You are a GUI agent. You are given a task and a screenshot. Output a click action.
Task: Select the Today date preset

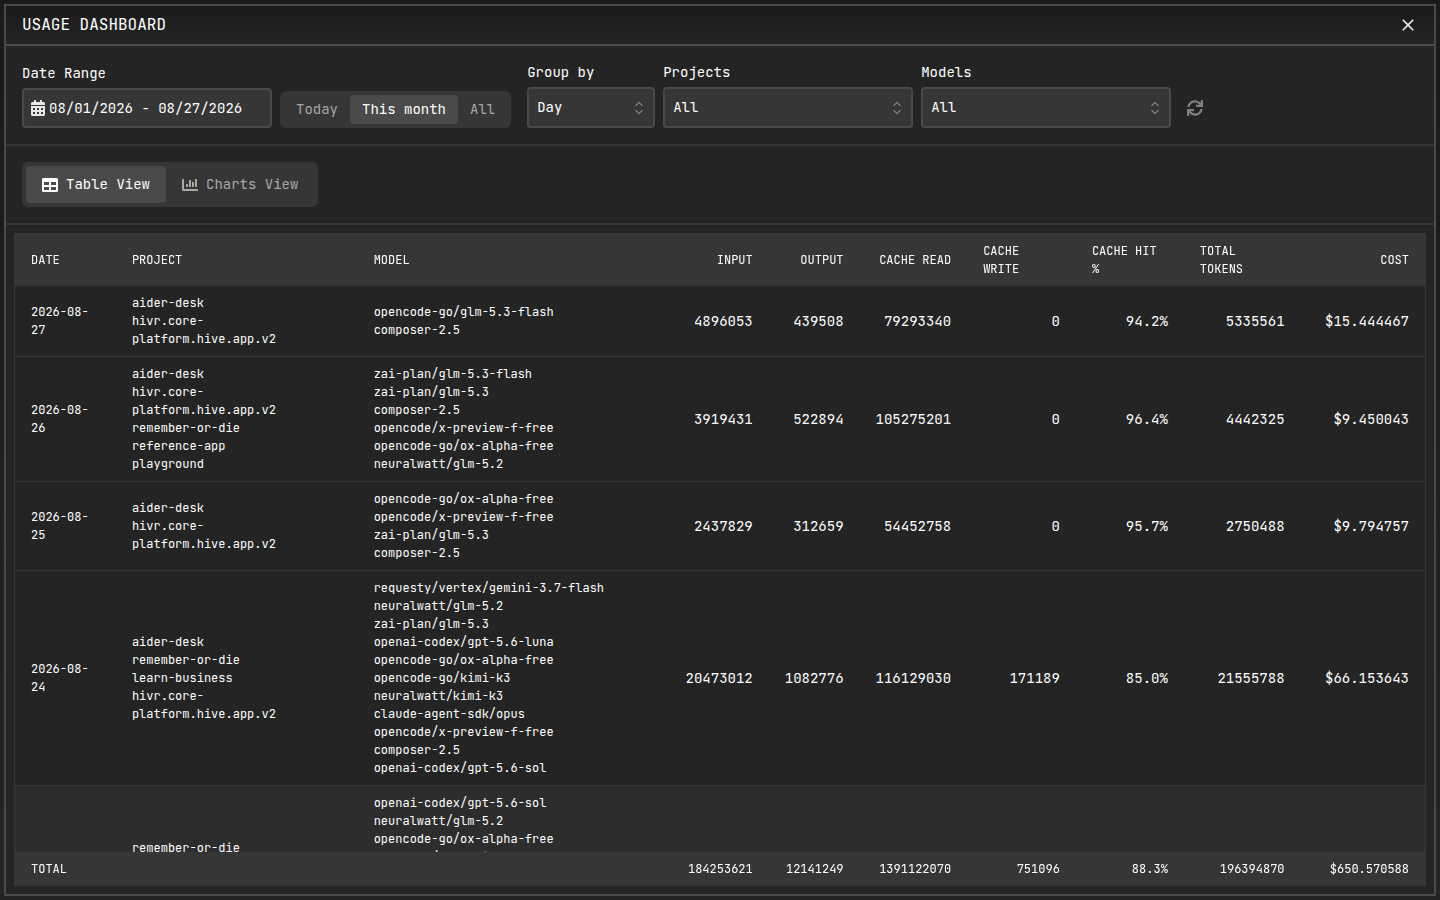[x=317, y=109]
